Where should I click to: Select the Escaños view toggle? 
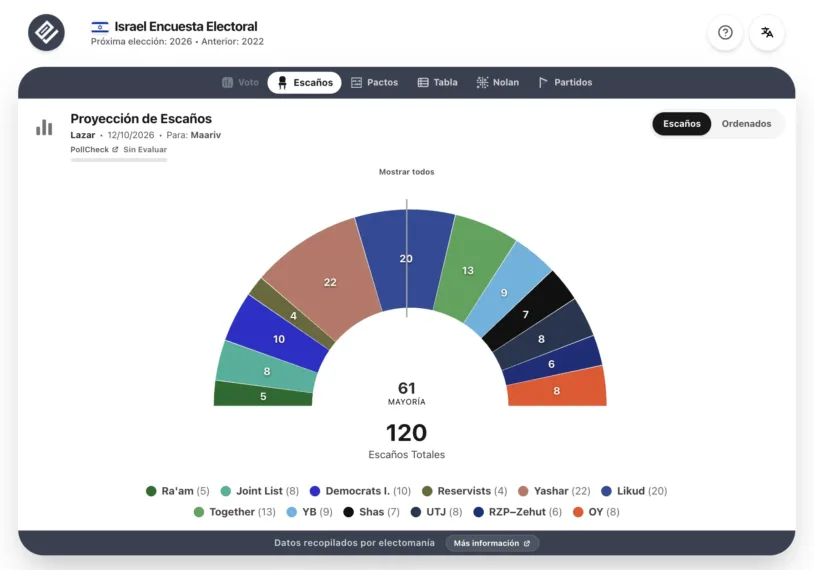[x=682, y=124]
